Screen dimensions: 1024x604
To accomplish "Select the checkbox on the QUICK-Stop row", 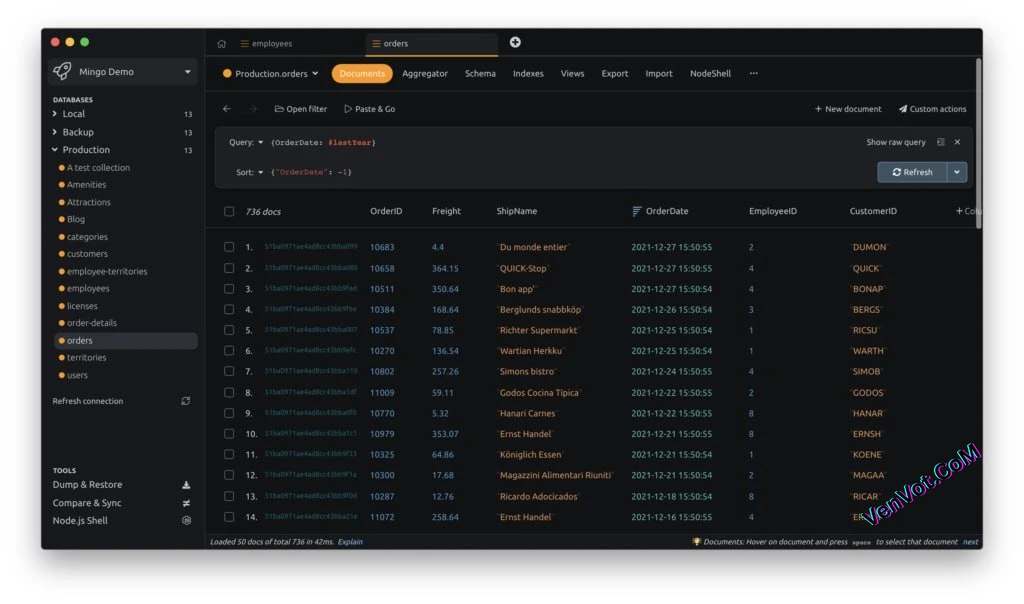I will [x=229, y=268].
